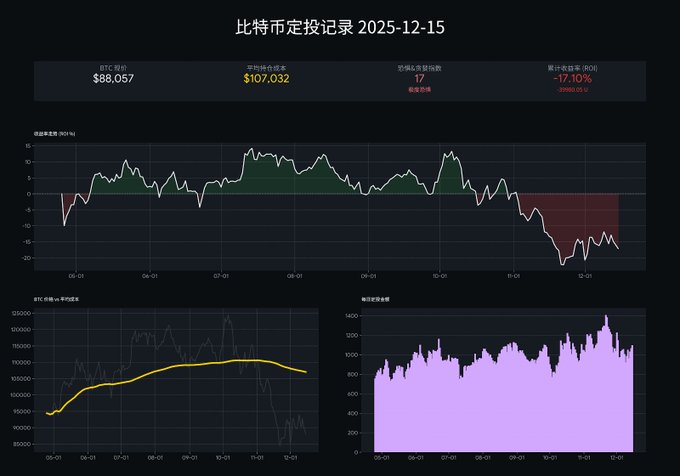
Task: Click the purple daily investment bars
Action: pos(500,410)
